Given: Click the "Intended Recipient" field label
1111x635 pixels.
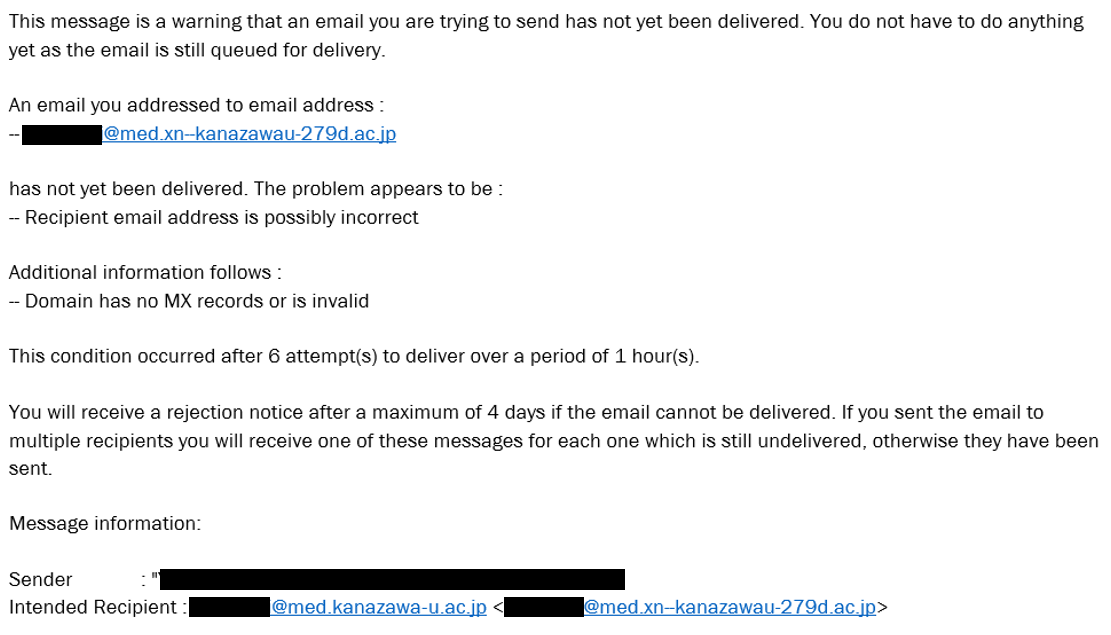Looking at the screenshot, I should (93, 607).
